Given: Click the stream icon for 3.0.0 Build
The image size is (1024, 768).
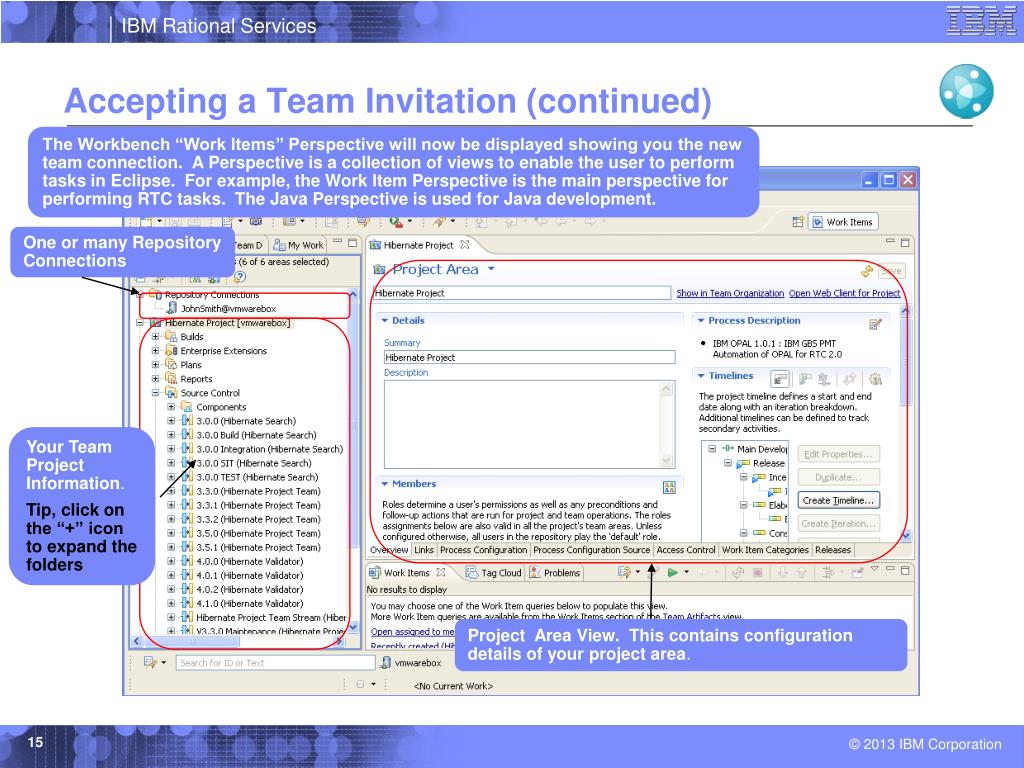Looking at the screenshot, I should tap(187, 435).
